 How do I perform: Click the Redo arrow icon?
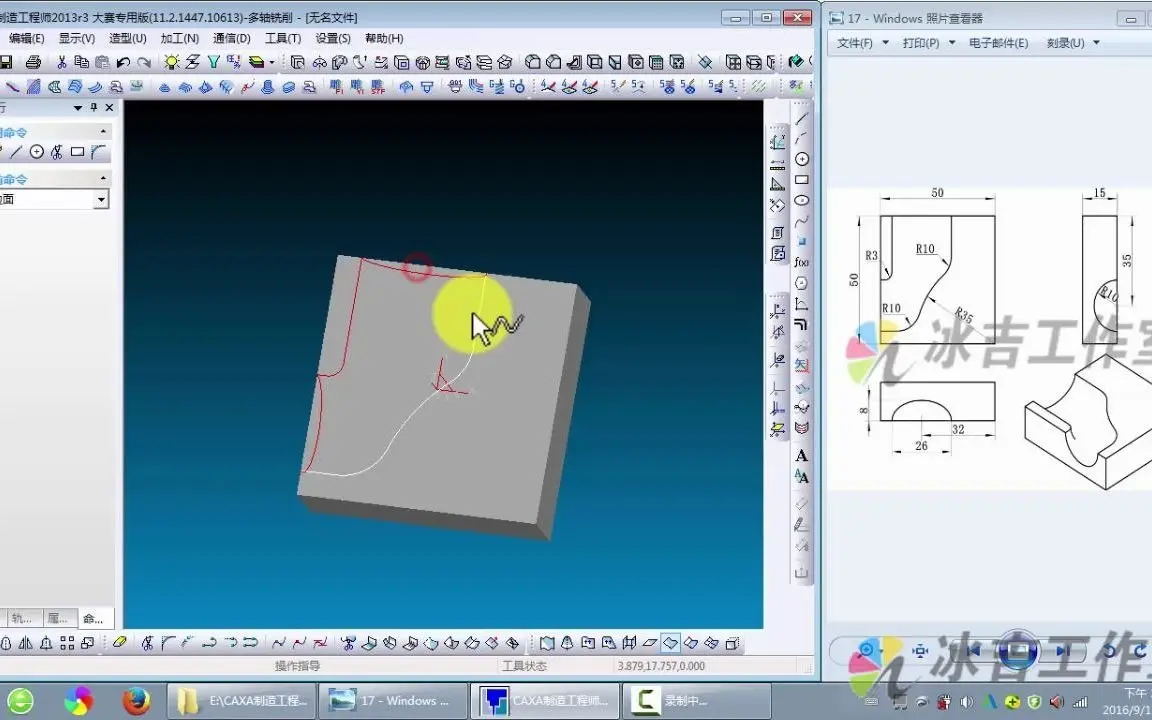coord(144,62)
